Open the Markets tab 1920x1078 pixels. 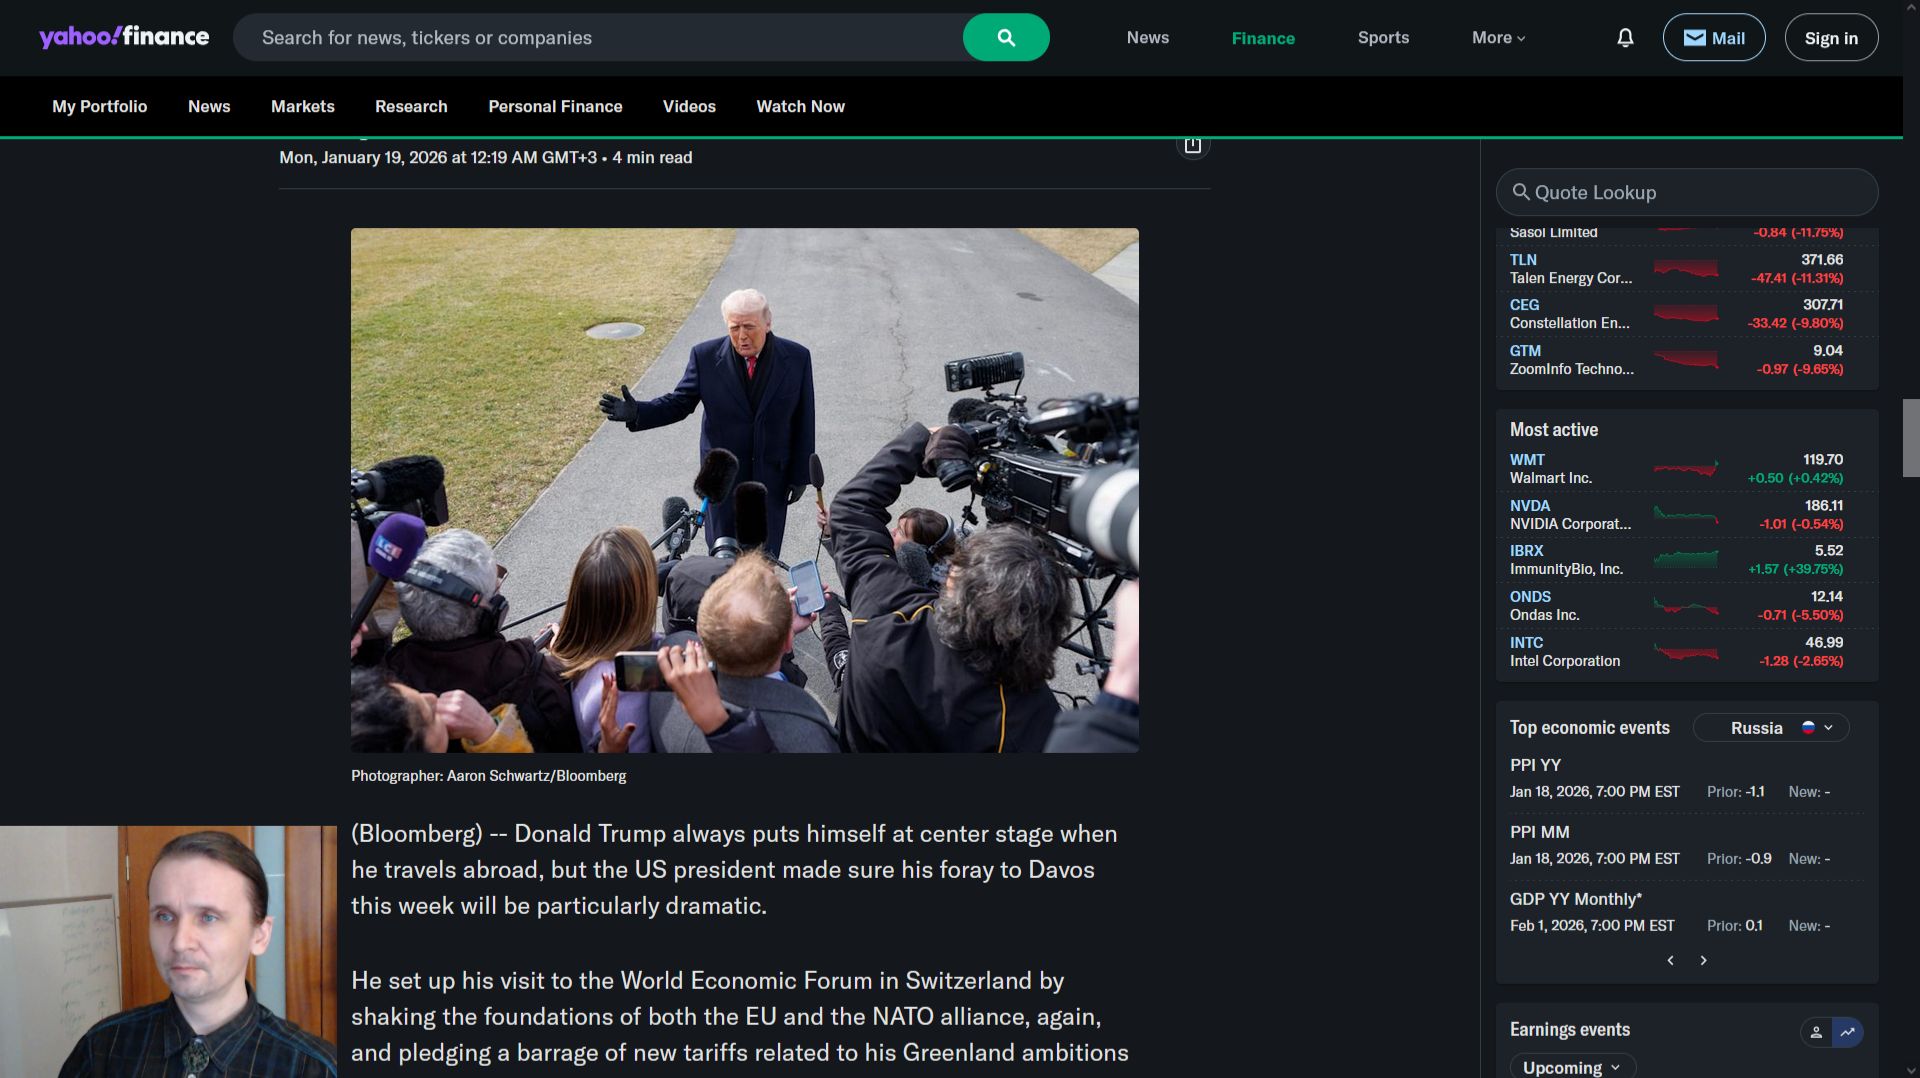[x=303, y=106]
